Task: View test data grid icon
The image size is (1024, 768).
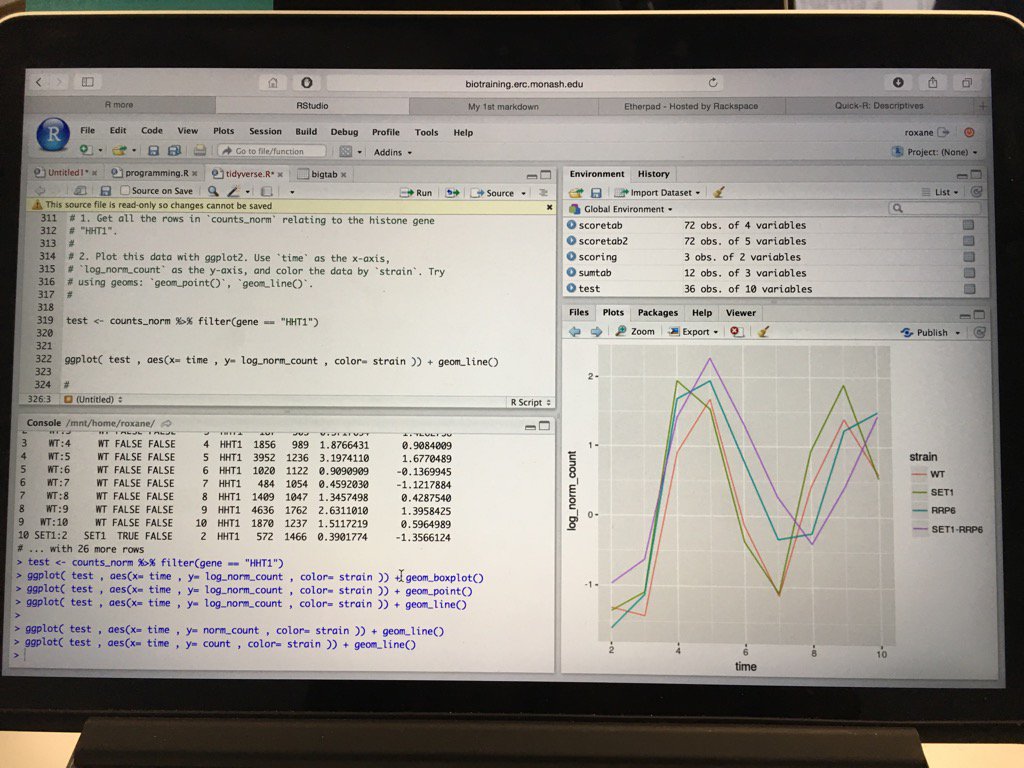Action: point(970,289)
